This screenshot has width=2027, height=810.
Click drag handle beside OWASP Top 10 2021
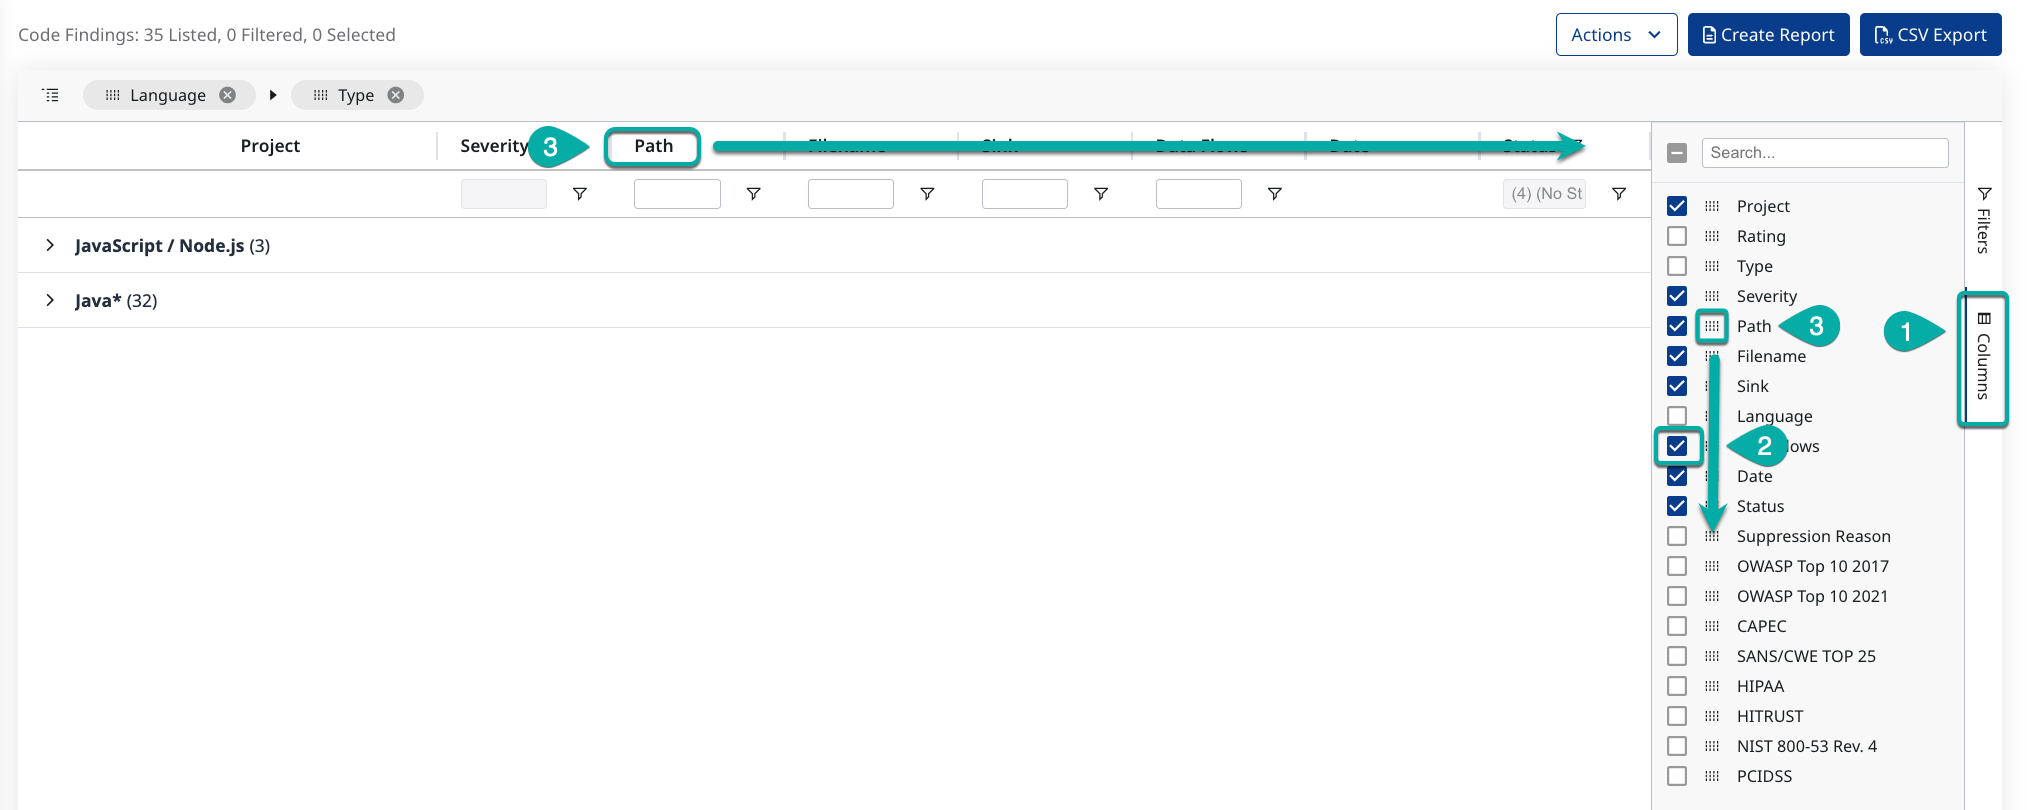[x=1712, y=596]
